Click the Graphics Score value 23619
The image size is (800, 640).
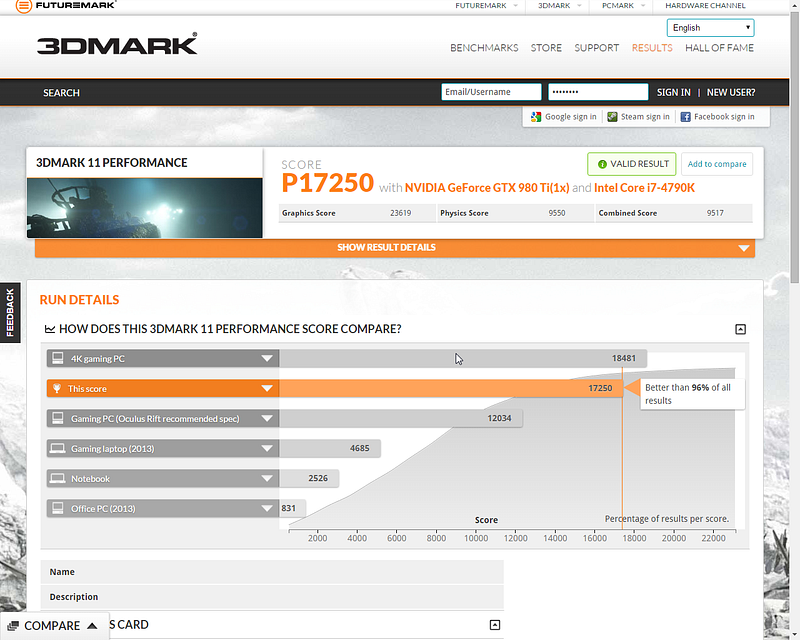click(x=401, y=213)
